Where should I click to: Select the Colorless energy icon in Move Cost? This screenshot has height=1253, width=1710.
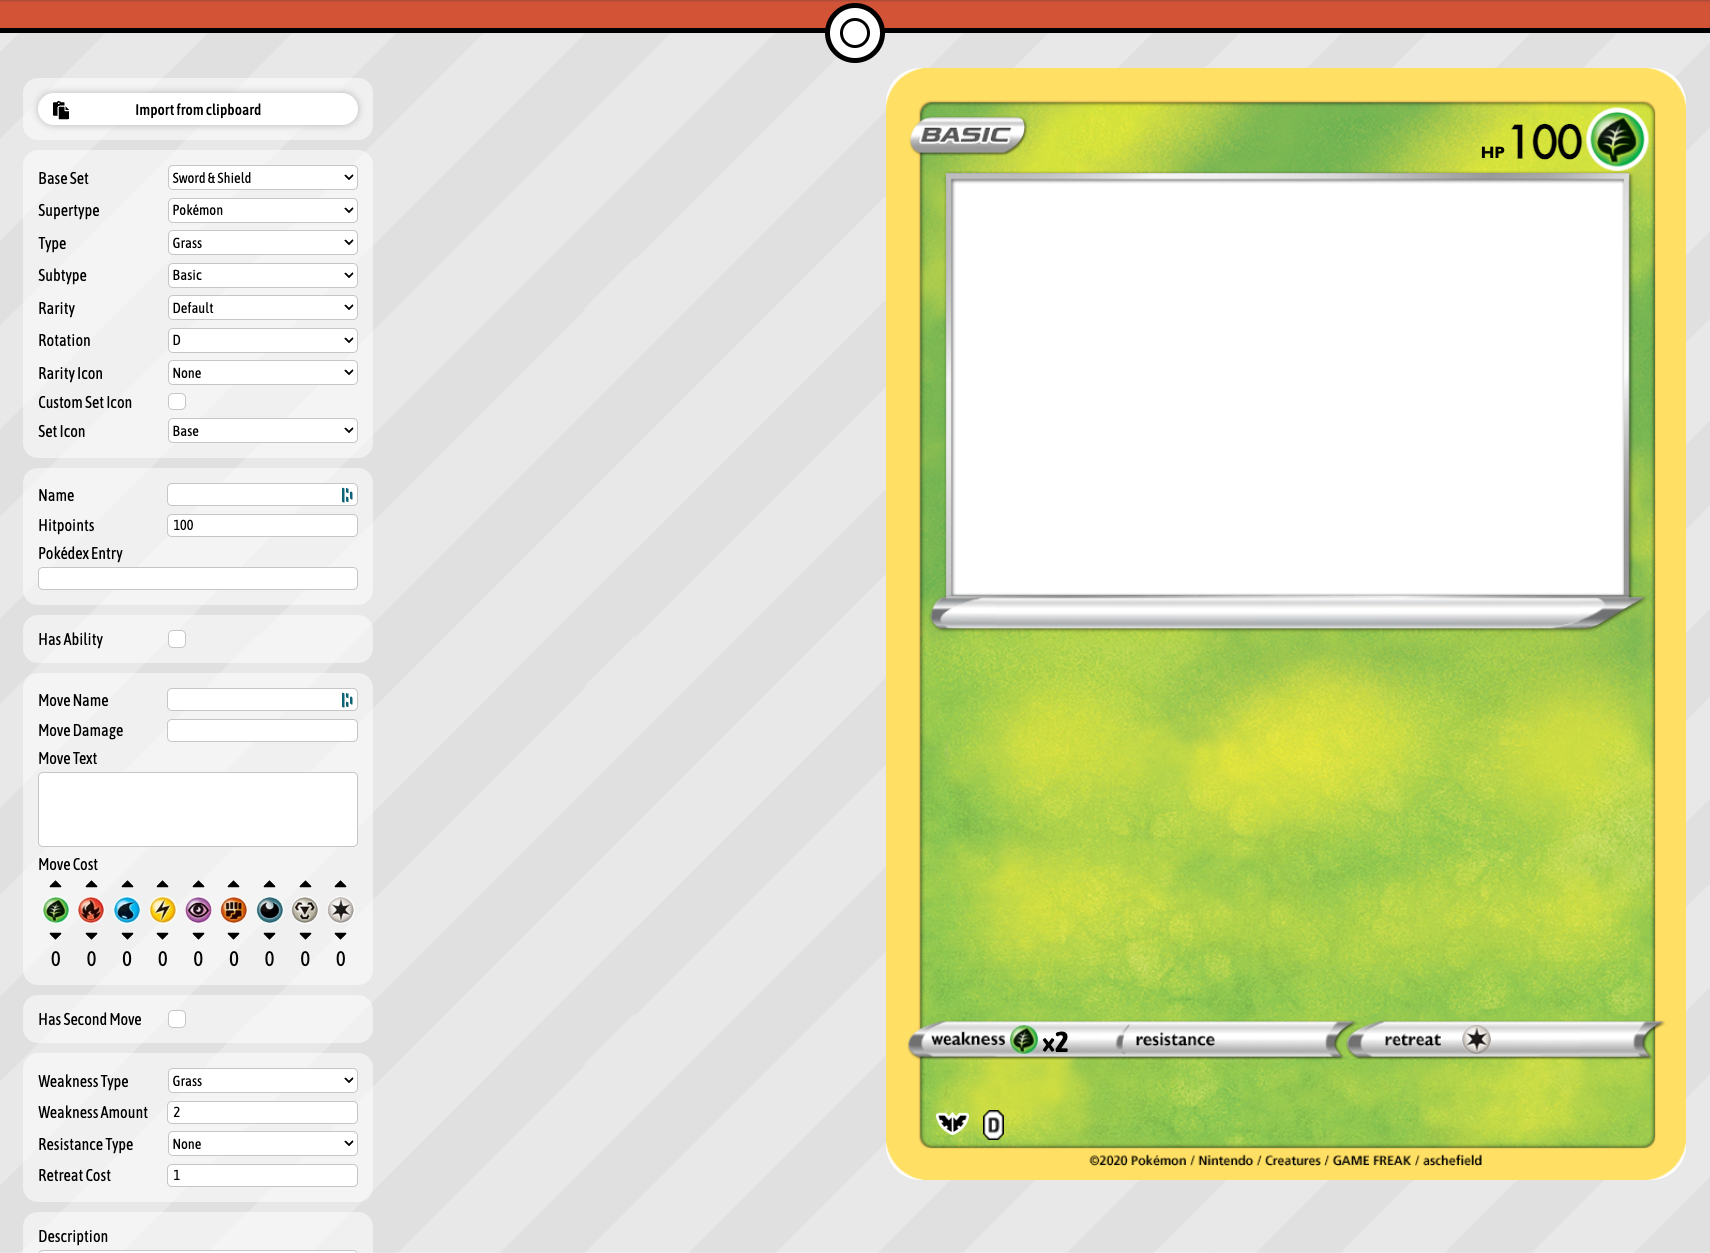tap(341, 910)
